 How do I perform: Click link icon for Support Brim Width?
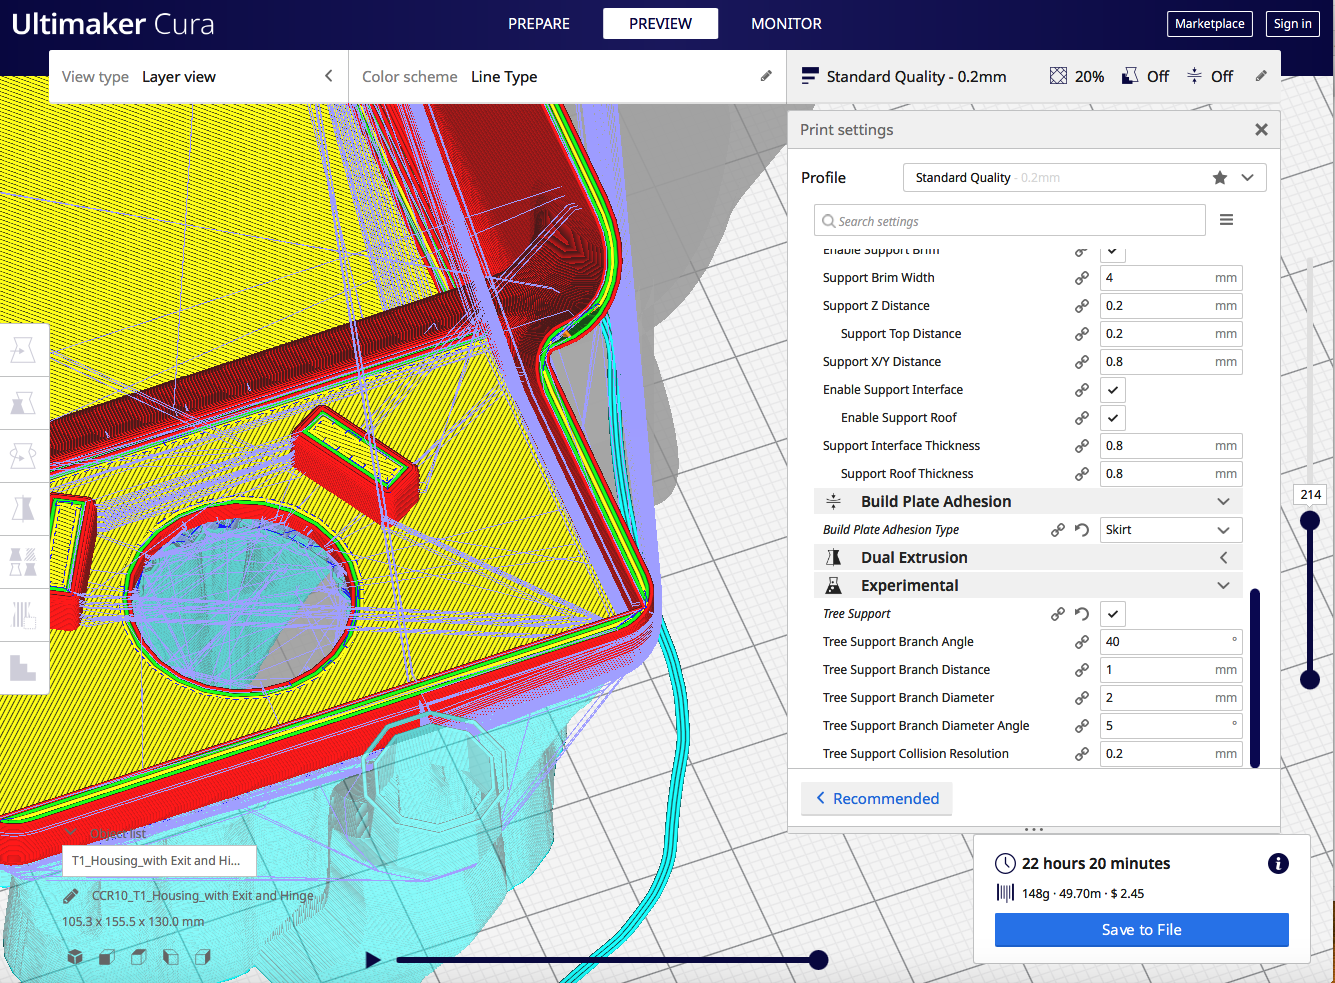1081,278
